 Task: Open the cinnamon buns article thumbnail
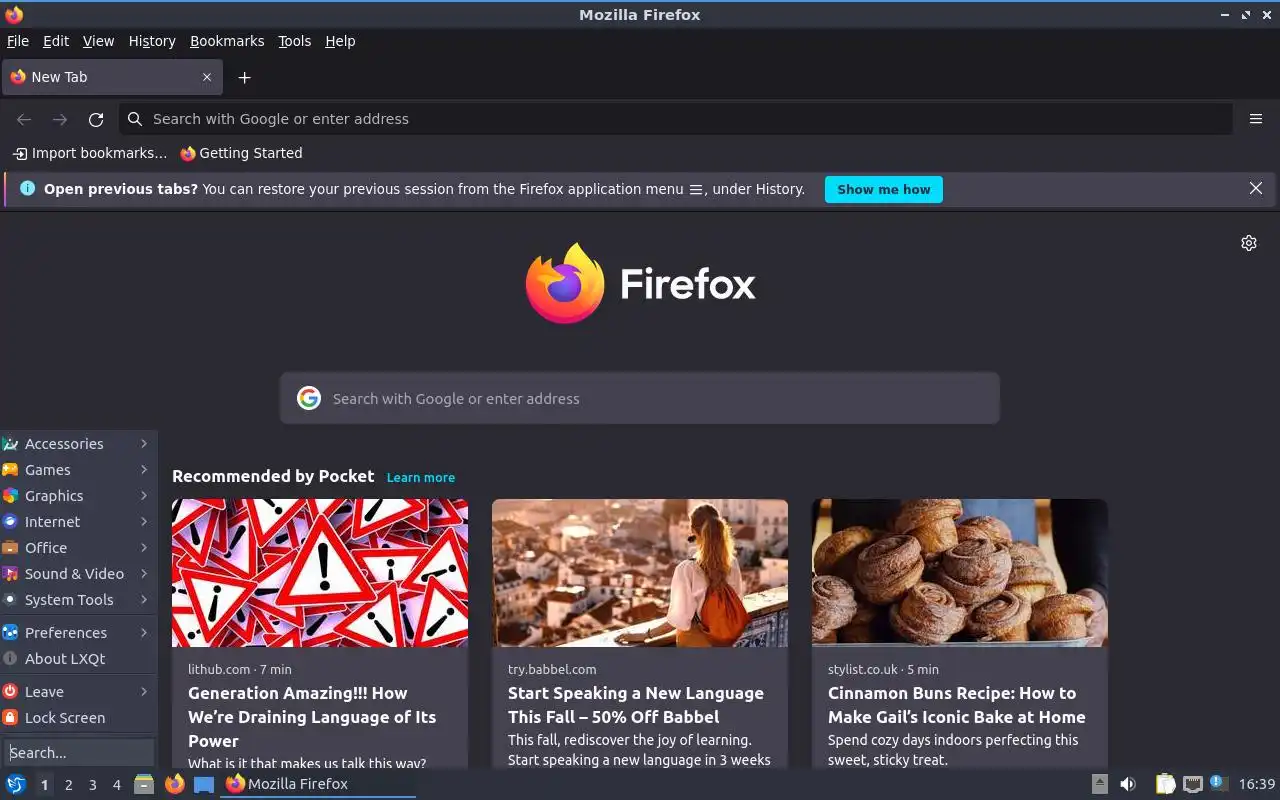(960, 573)
